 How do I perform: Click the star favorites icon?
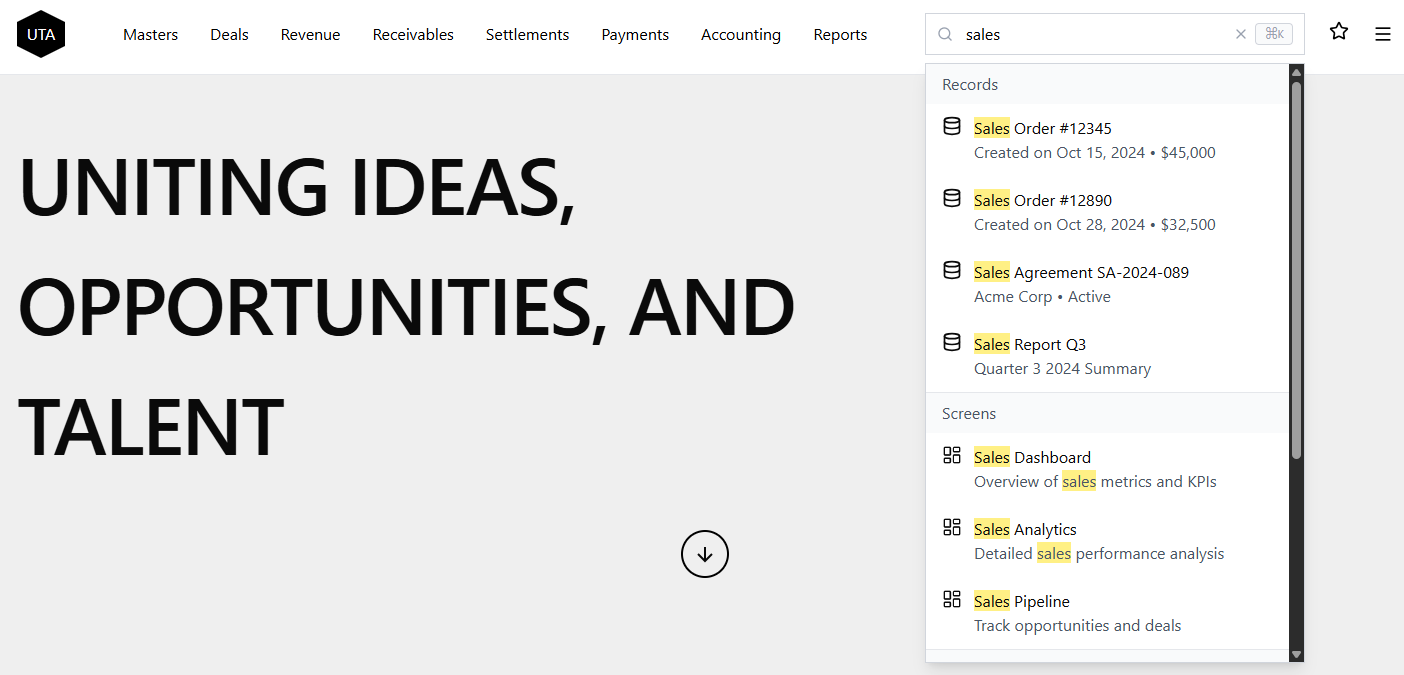click(x=1339, y=31)
